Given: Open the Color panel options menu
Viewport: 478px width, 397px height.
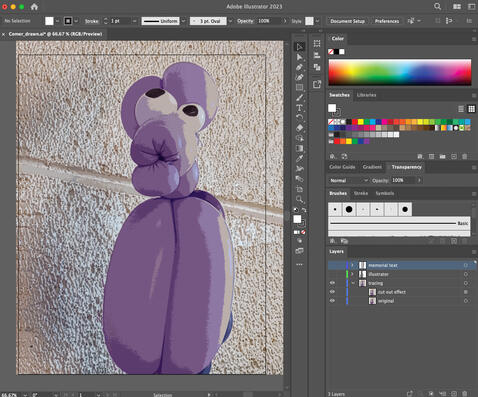Looking at the screenshot, I should coord(474,39).
